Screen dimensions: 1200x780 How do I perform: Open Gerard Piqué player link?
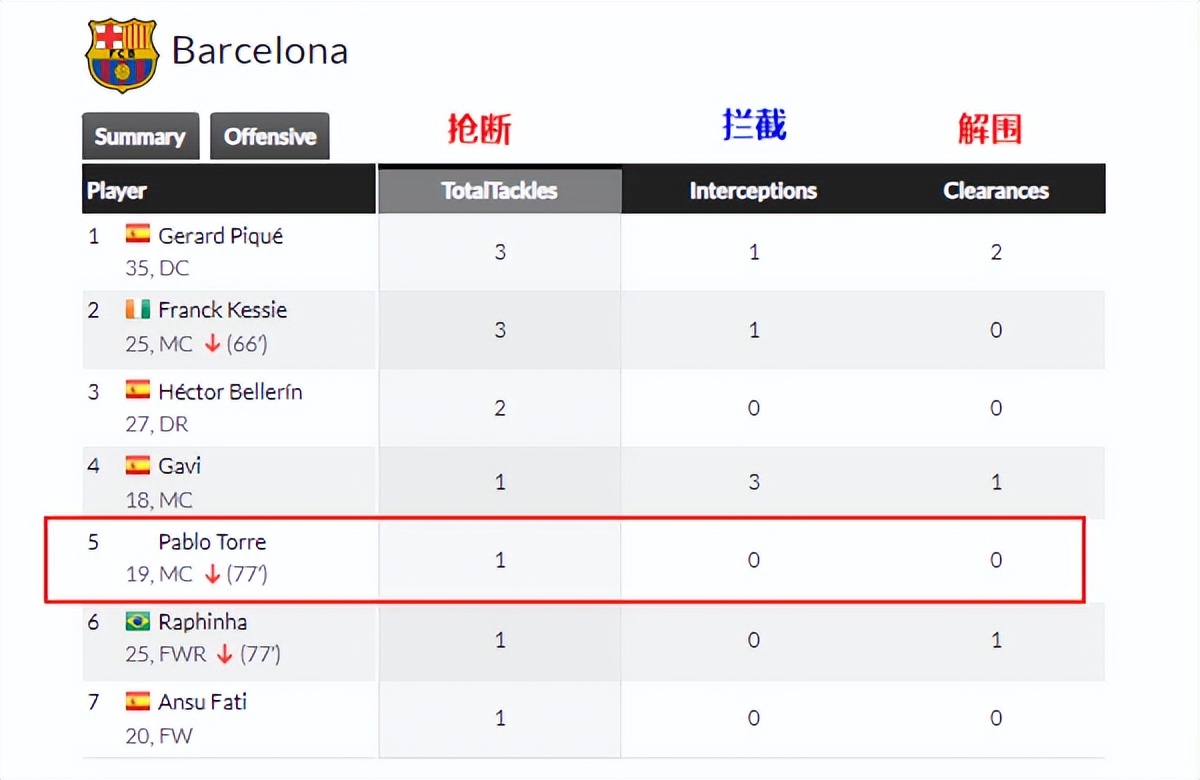(220, 236)
